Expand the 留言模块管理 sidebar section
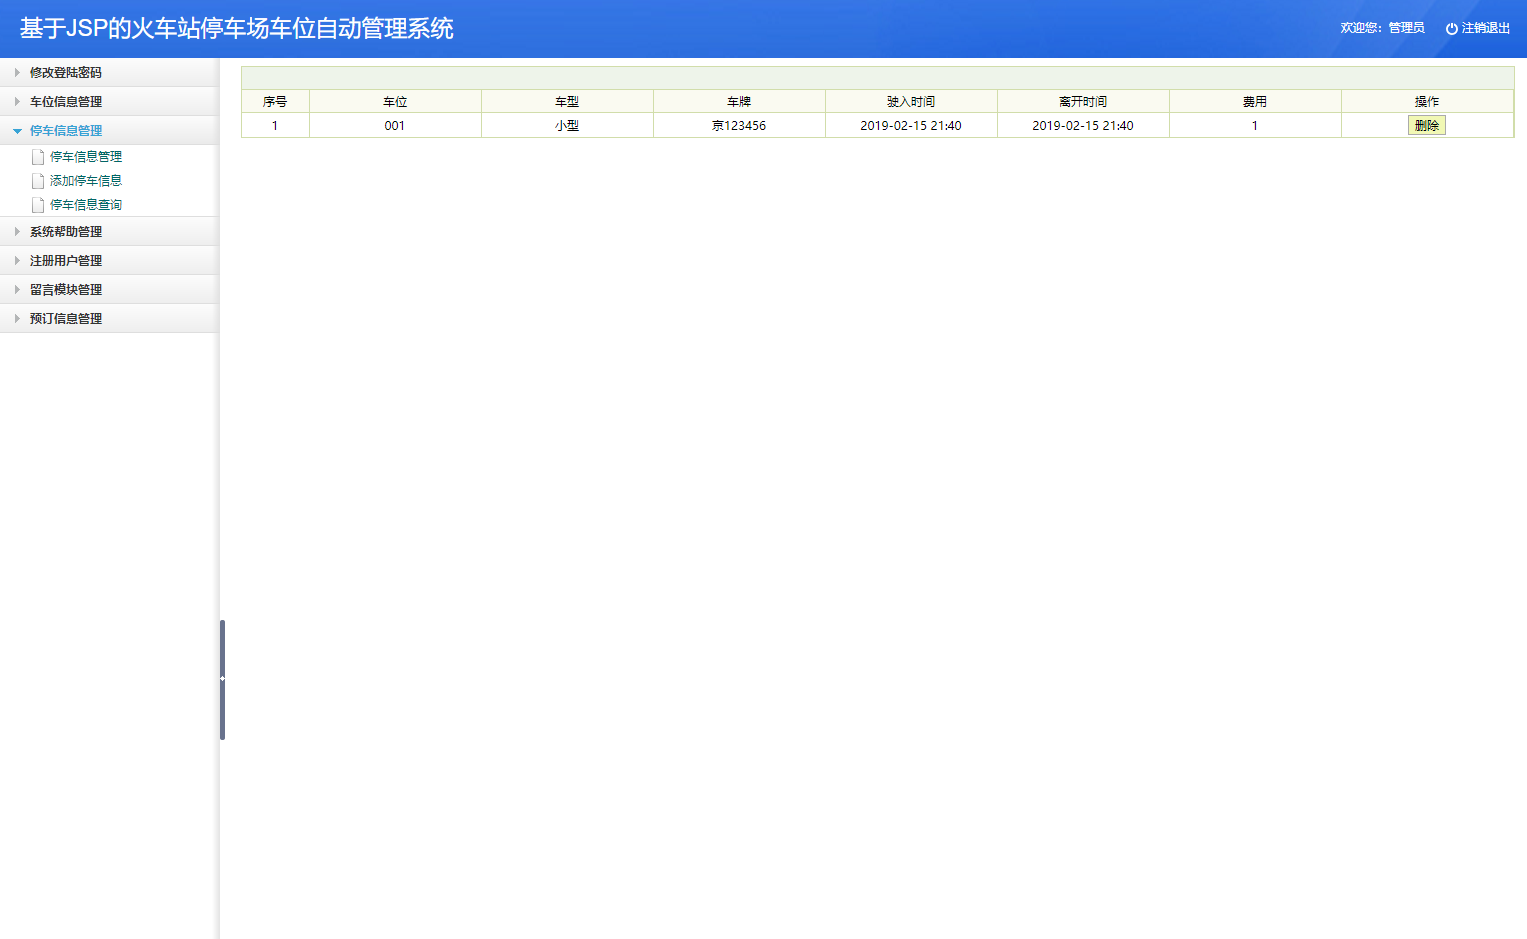 tap(72, 289)
